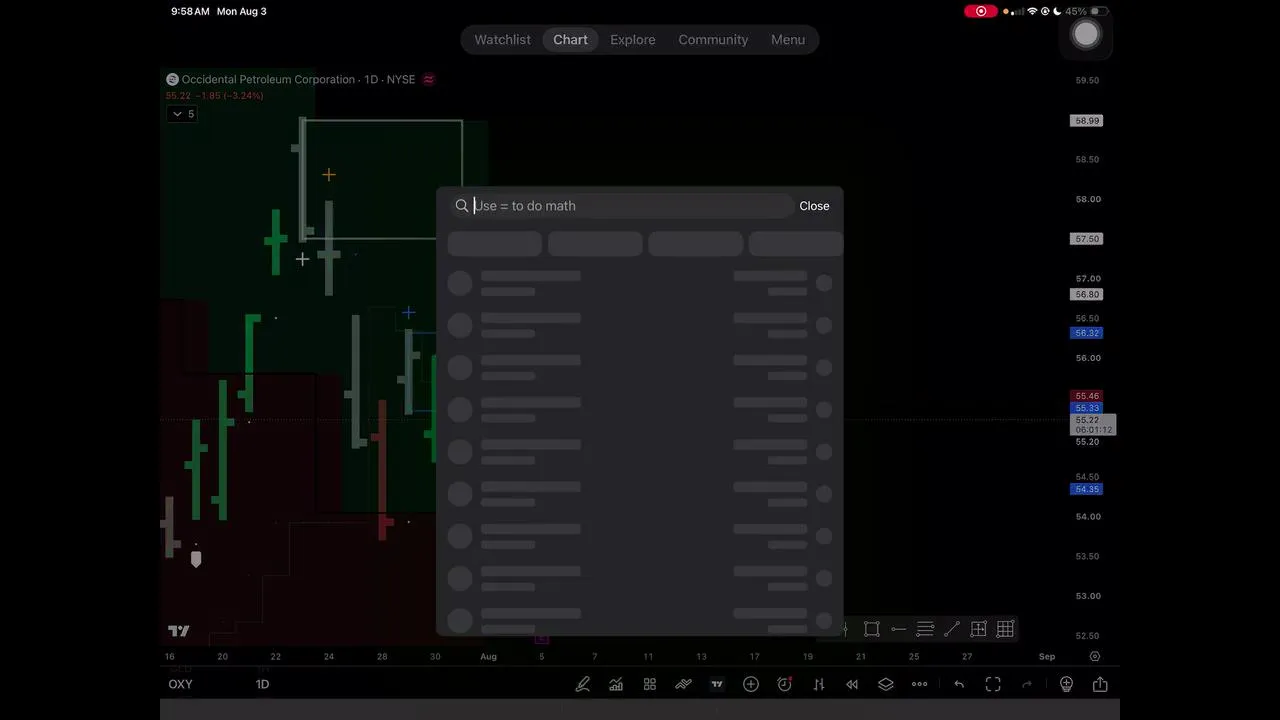Tap the battery 45% indicator
This screenshot has width=1280, height=720.
[x=1087, y=11]
